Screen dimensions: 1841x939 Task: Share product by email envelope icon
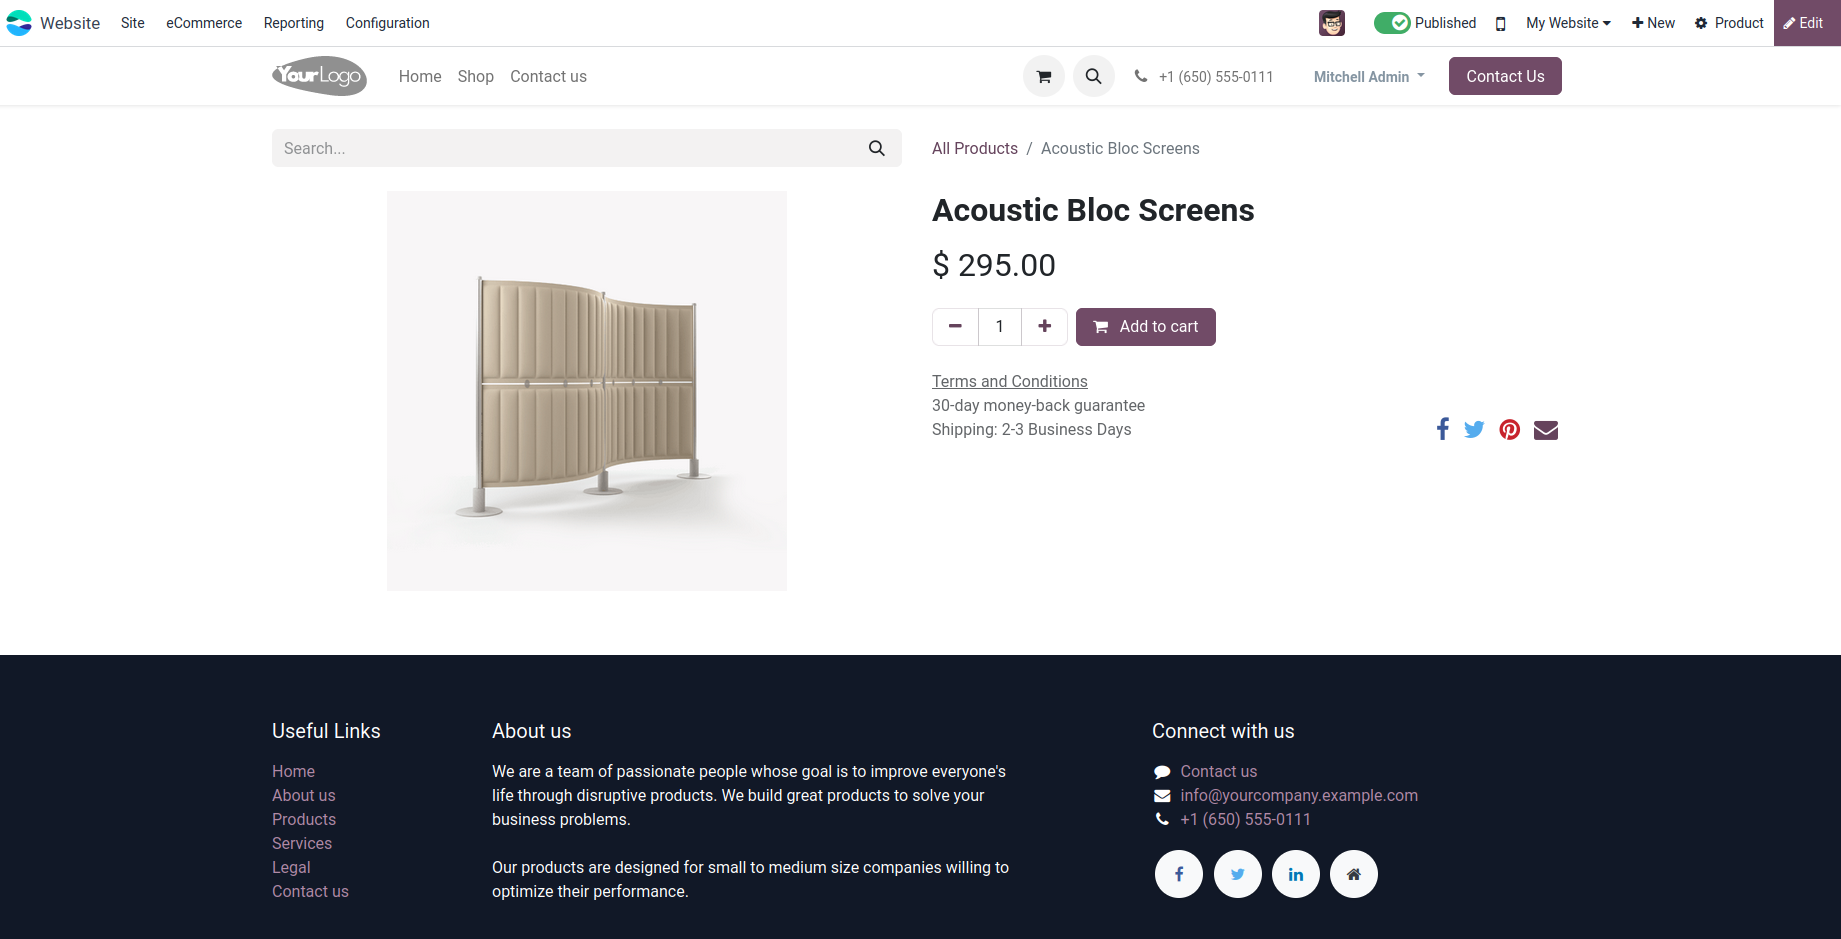[1545, 430]
